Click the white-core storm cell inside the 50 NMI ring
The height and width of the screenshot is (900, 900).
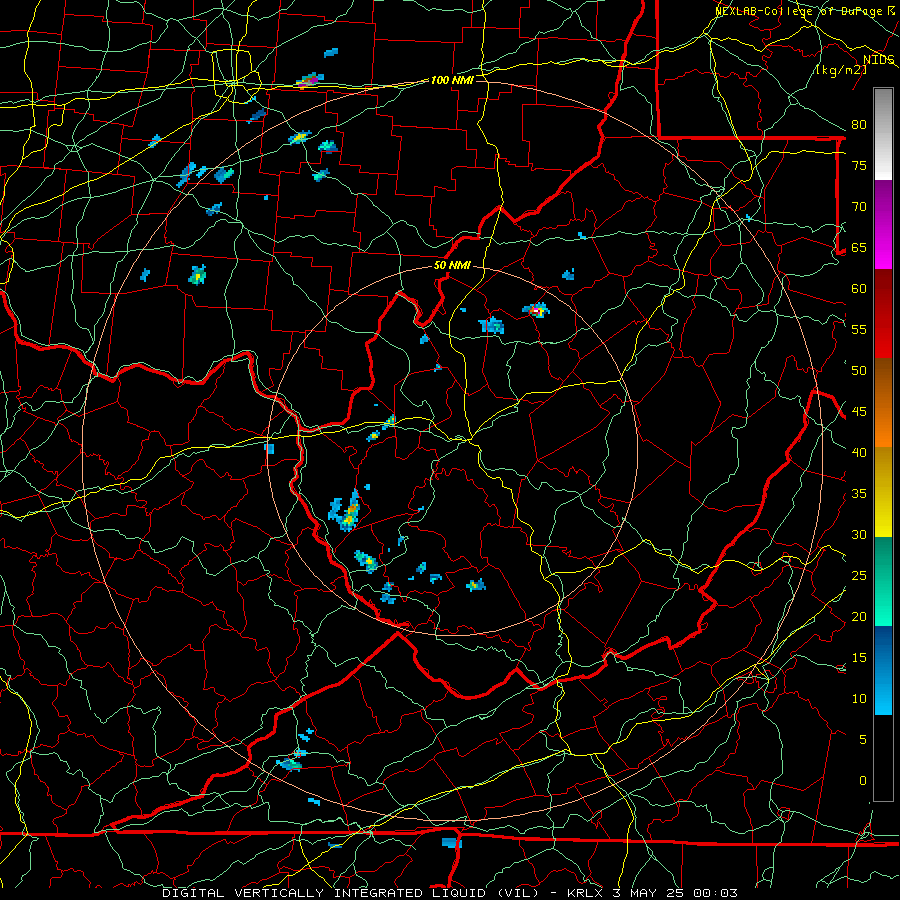[537, 311]
